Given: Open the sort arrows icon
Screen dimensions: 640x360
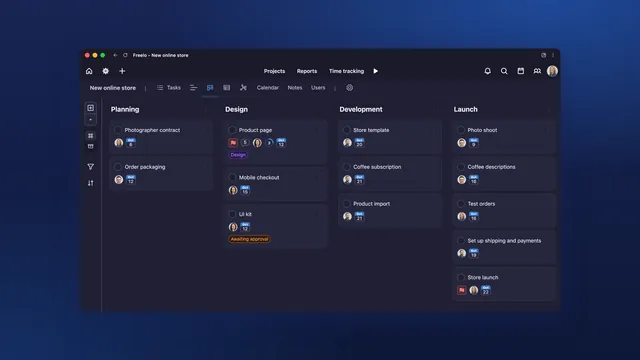Looking at the screenshot, I should tap(91, 183).
